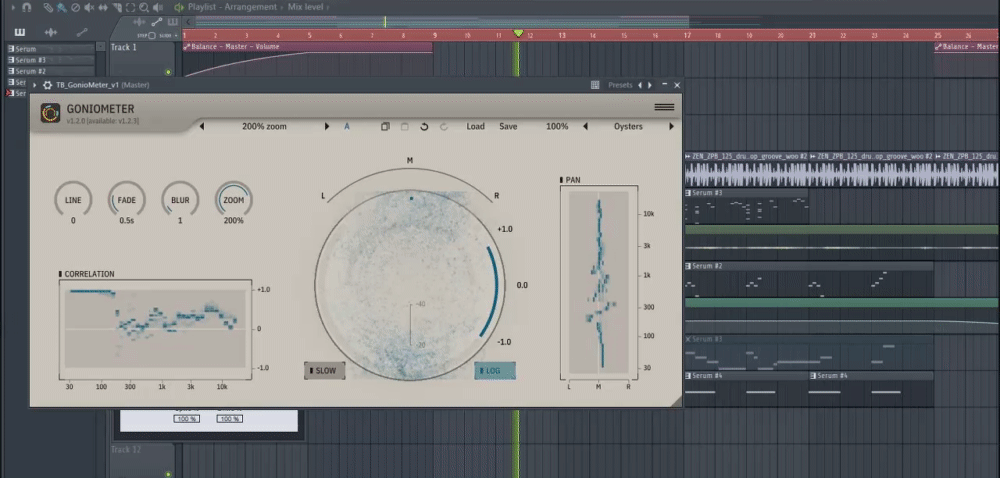Toggle the PAN panel header

tap(570, 180)
